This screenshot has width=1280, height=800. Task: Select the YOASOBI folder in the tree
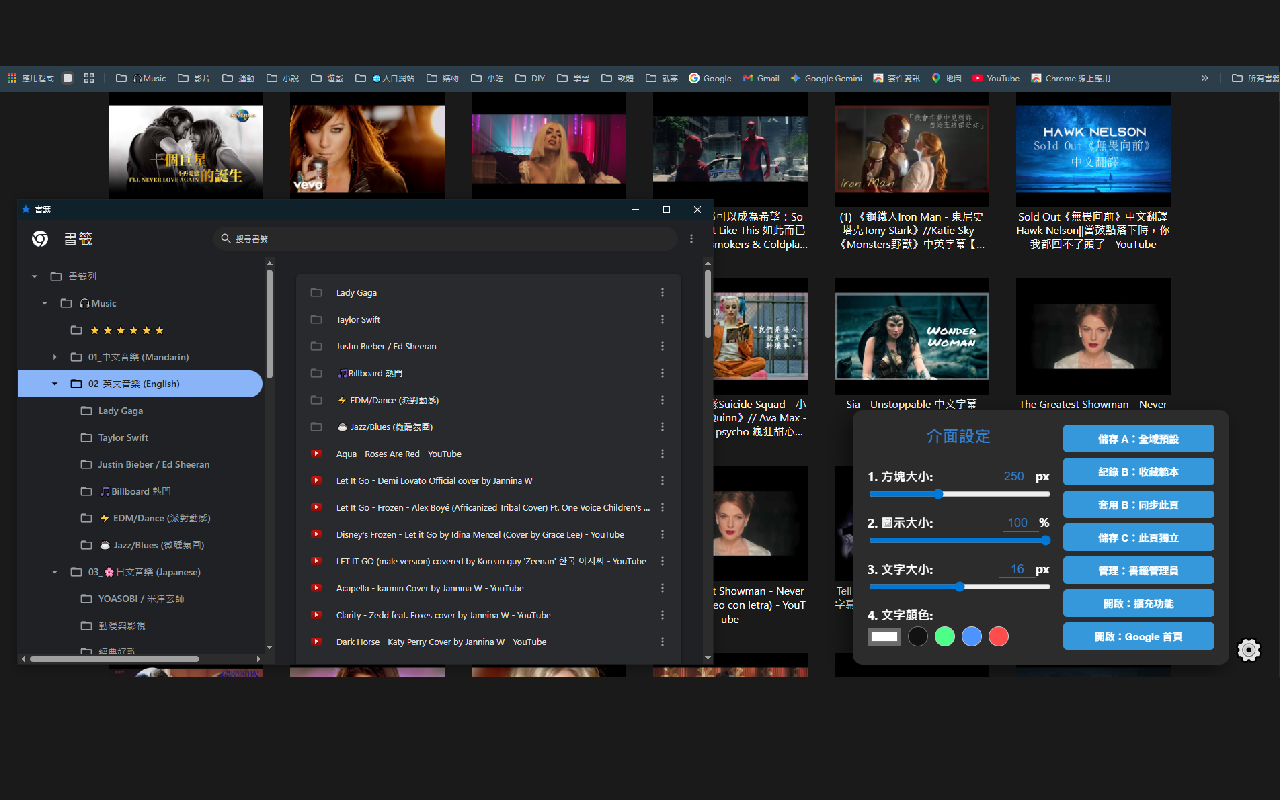coord(140,599)
